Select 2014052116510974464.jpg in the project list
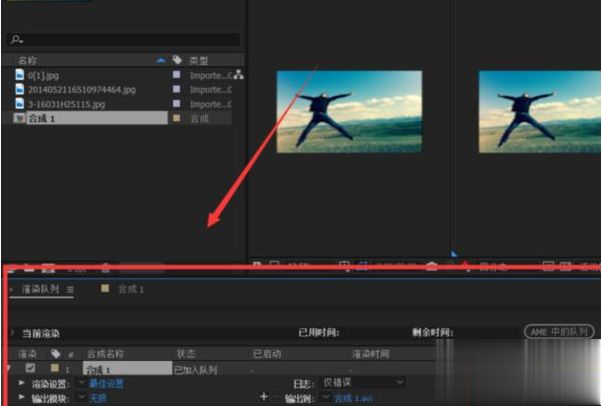The image size is (602, 406). 82,90
